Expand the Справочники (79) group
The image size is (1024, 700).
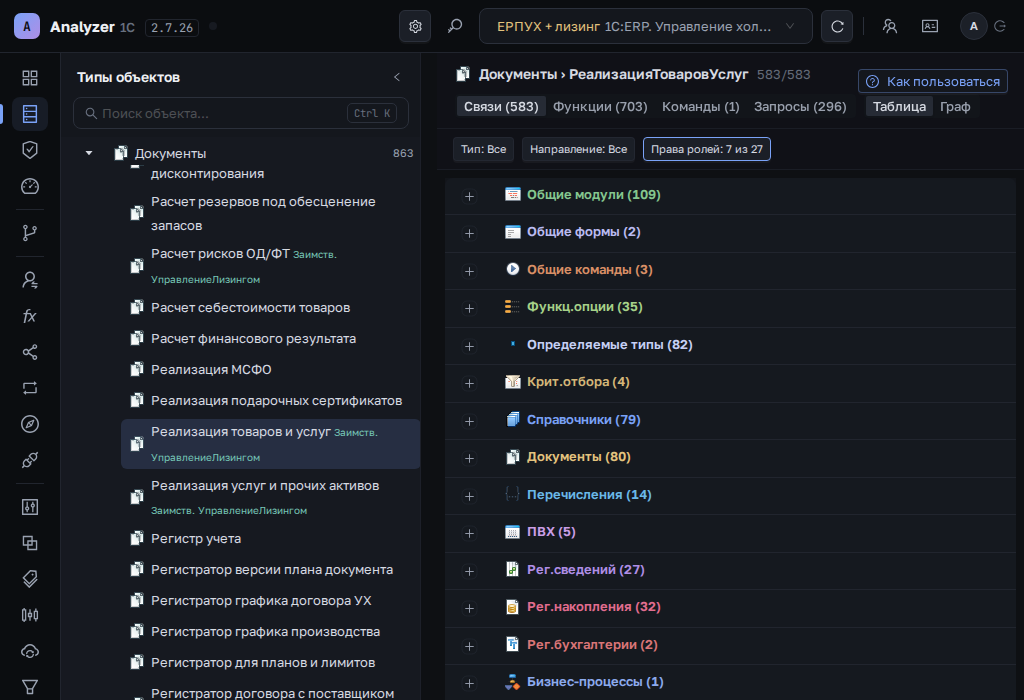tap(469, 421)
